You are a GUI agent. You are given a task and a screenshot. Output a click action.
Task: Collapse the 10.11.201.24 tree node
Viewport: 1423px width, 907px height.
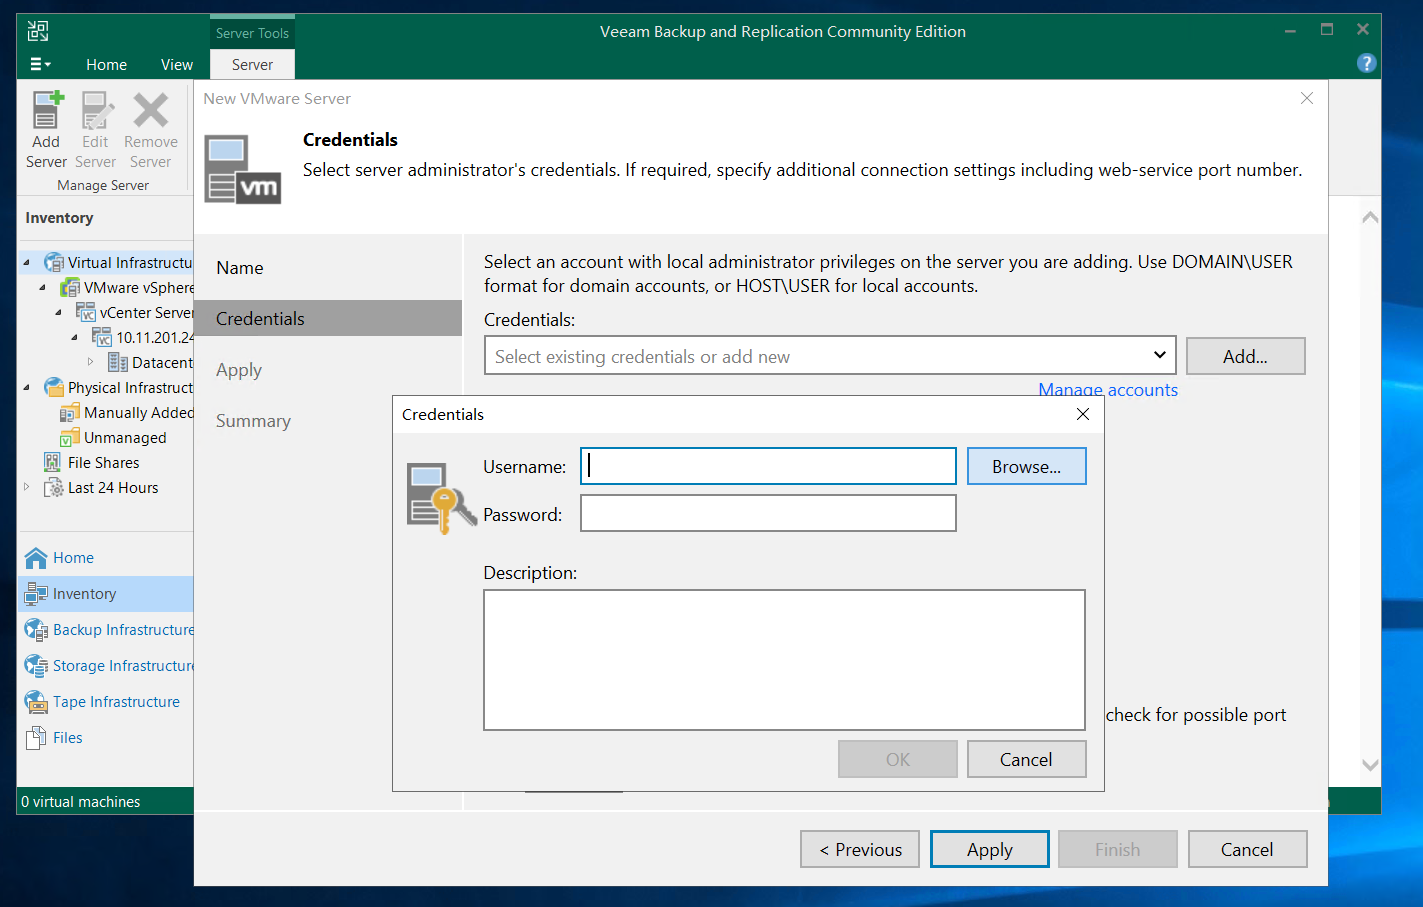coord(75,338)
